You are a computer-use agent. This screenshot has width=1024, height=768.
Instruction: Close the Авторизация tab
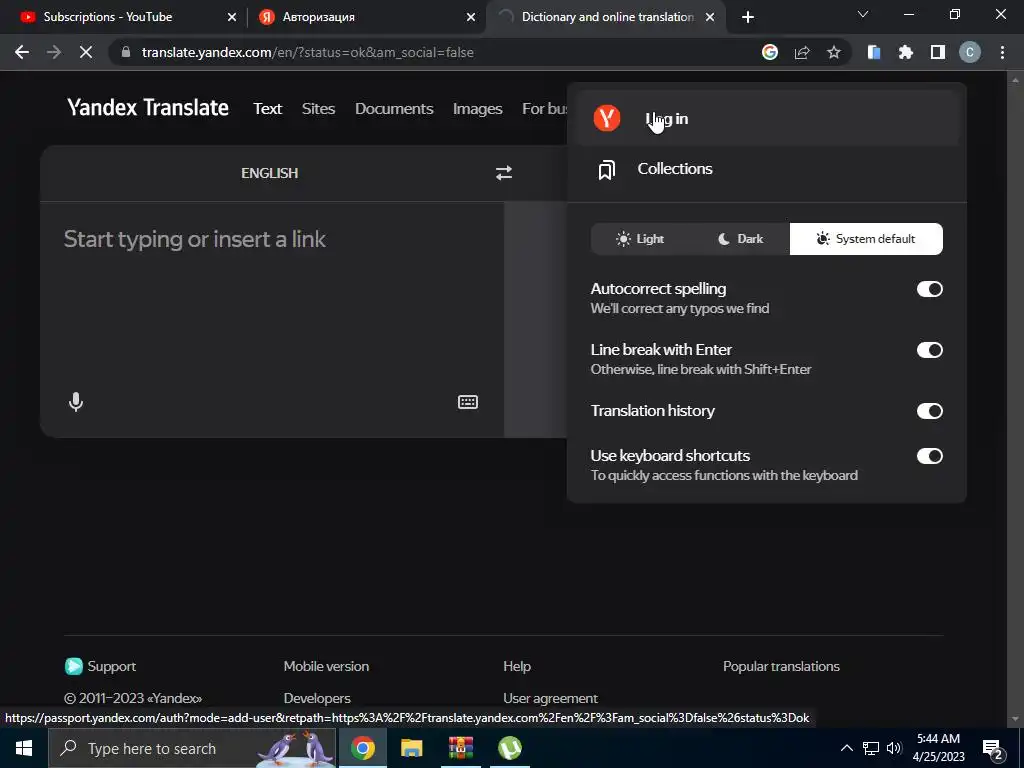471,17
